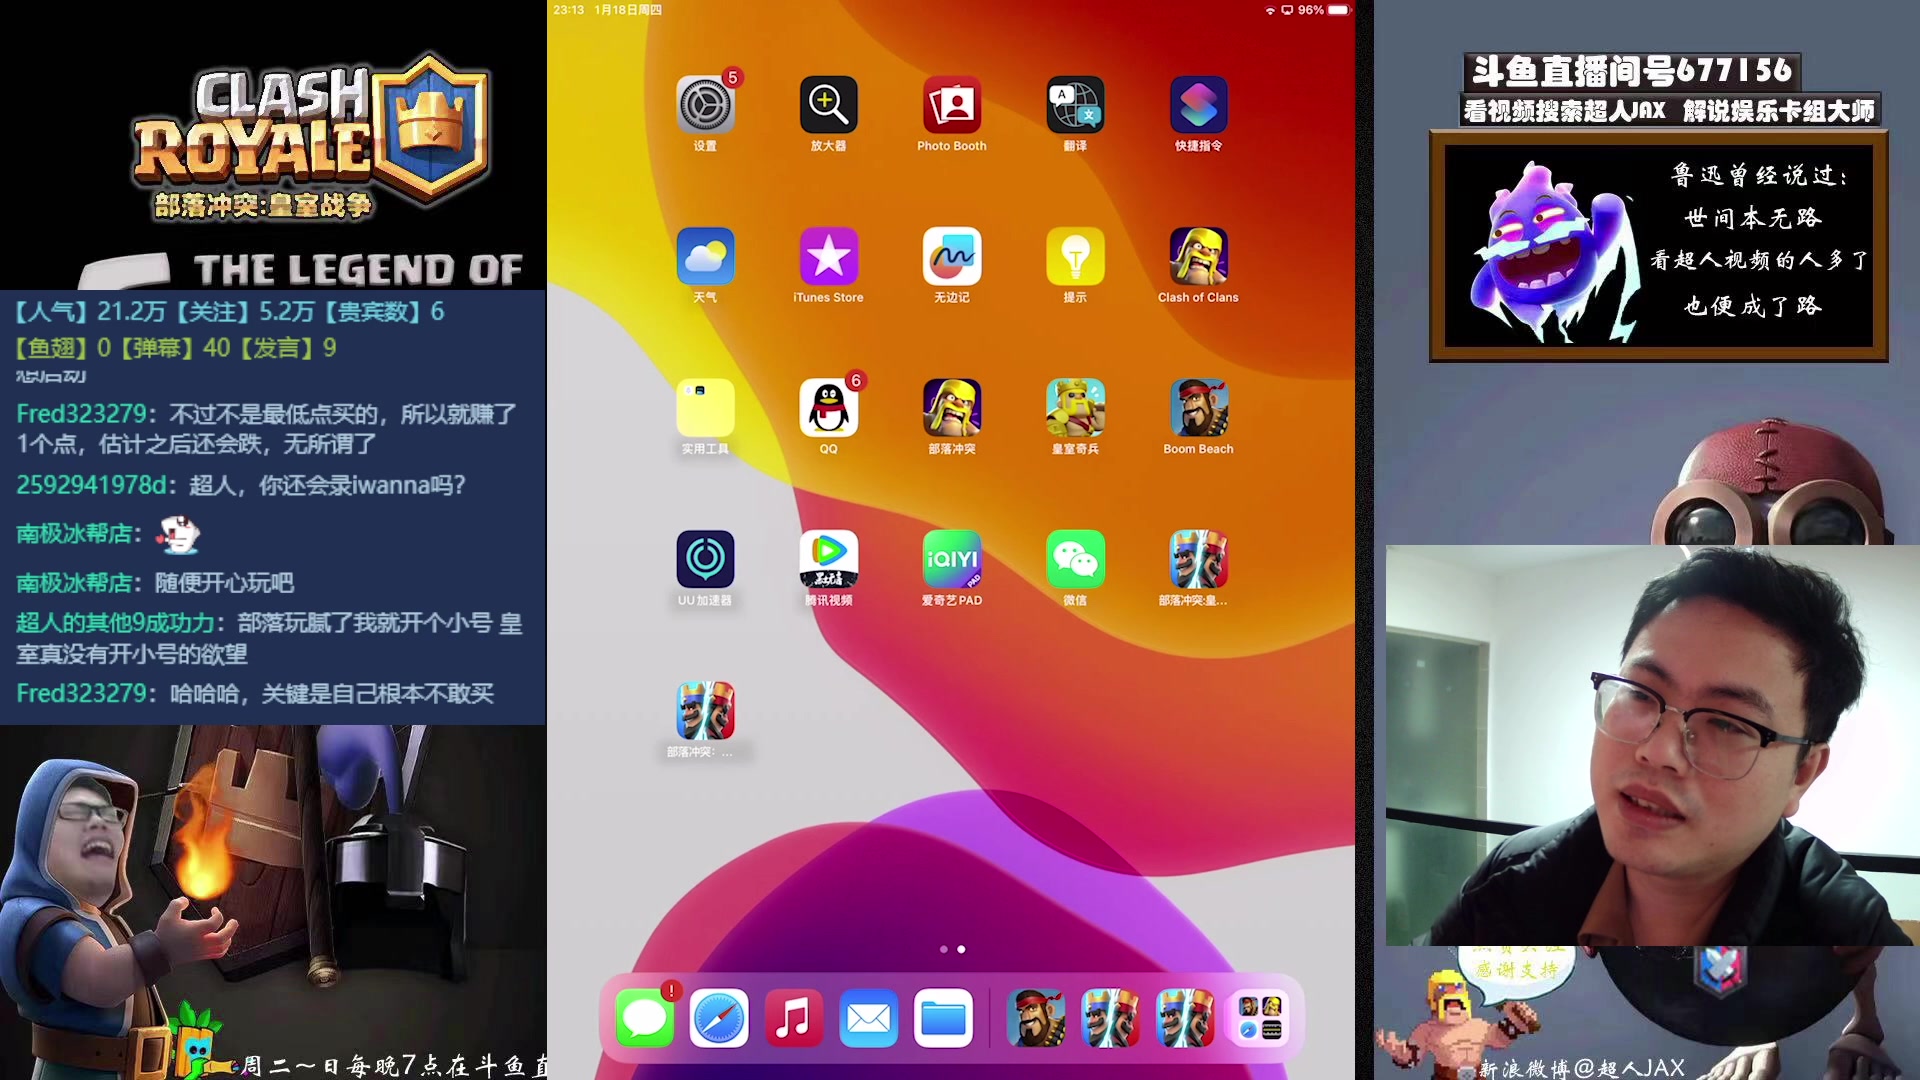The height and width of the screenshot is (1080, 1920).
Task: Tap the Wi-Fi status icon
Action: tap(1270, 10)
